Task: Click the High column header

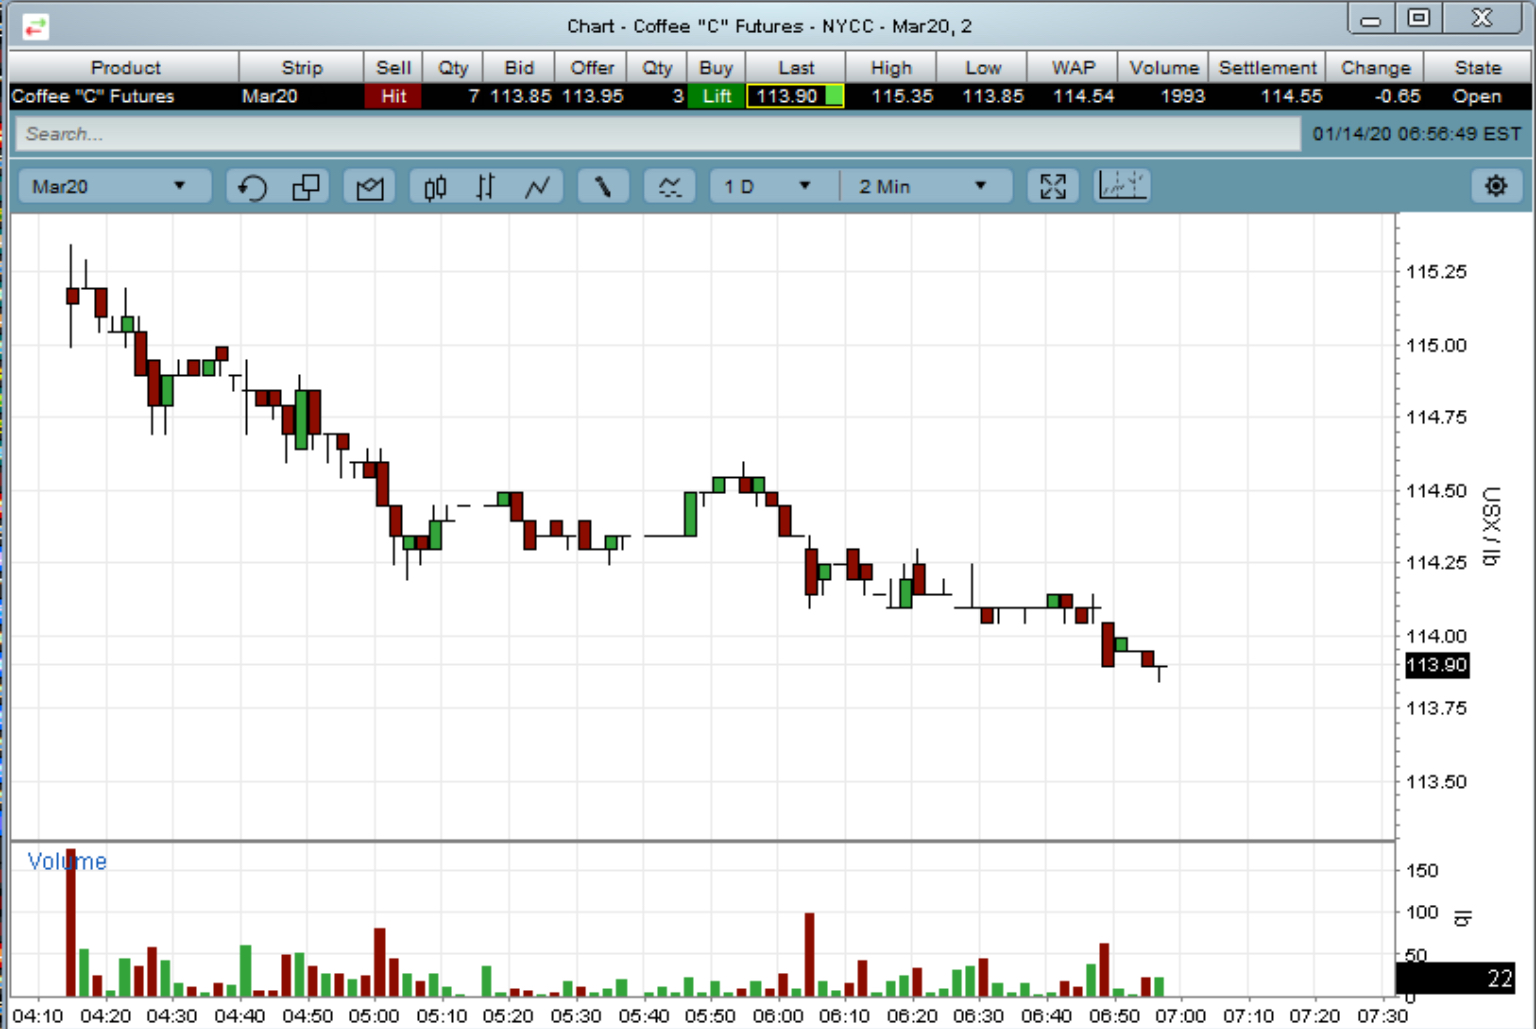Action: point(891,68)
